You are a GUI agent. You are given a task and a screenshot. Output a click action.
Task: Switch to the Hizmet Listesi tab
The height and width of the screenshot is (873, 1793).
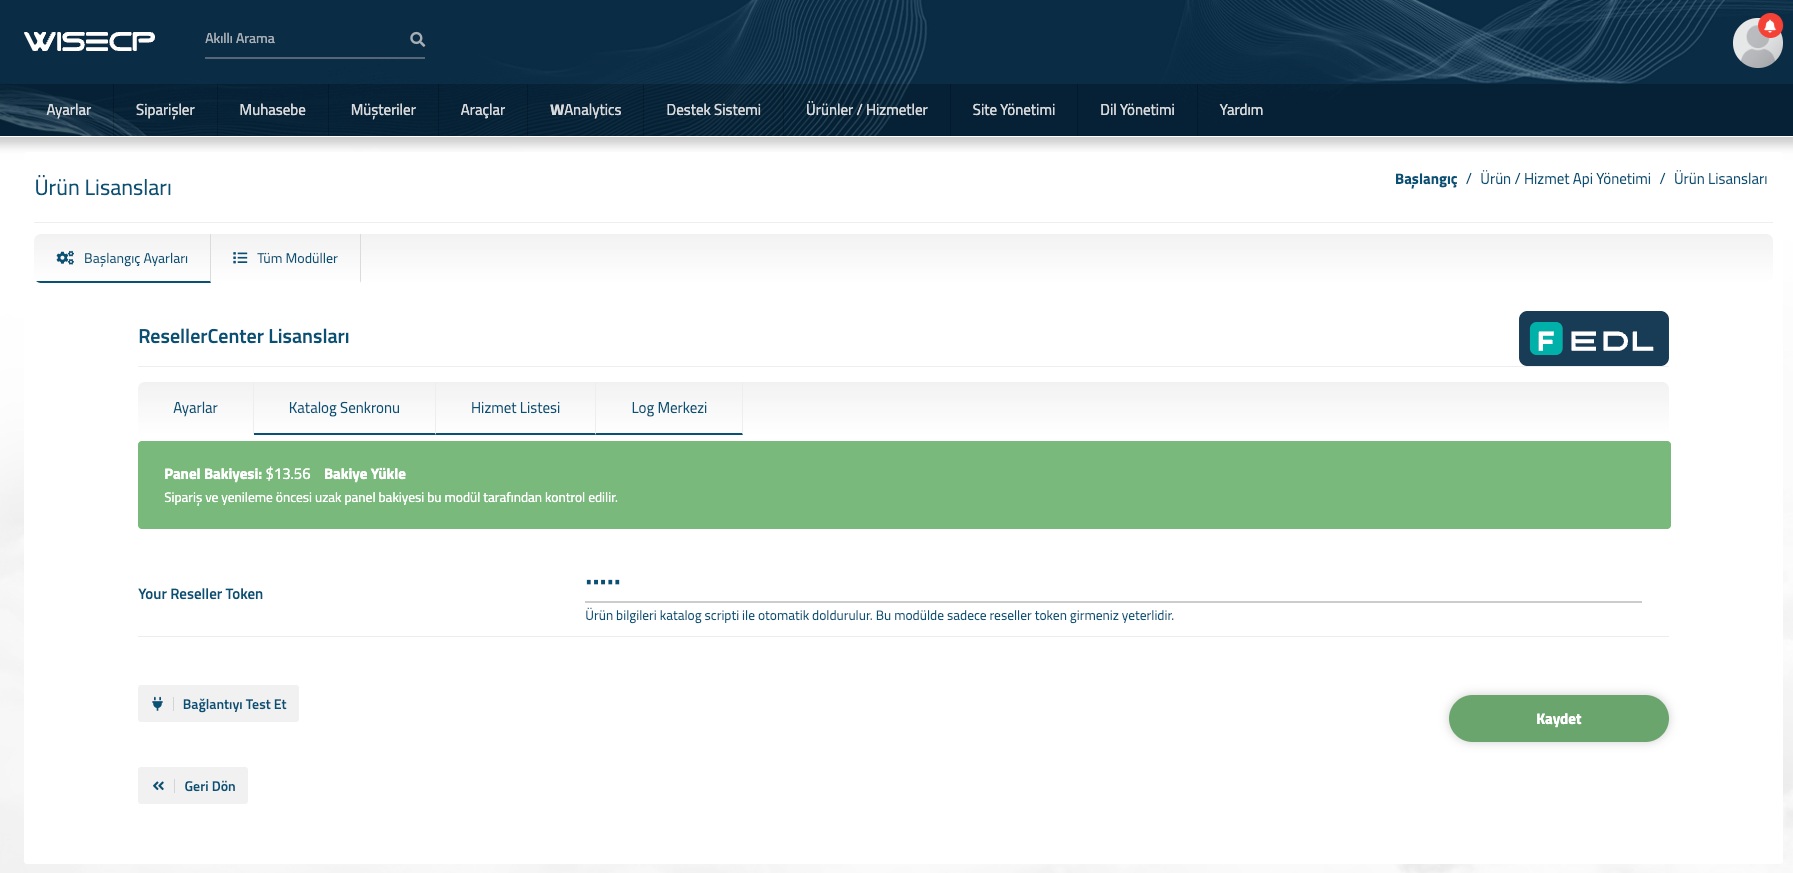click(515, 408)
